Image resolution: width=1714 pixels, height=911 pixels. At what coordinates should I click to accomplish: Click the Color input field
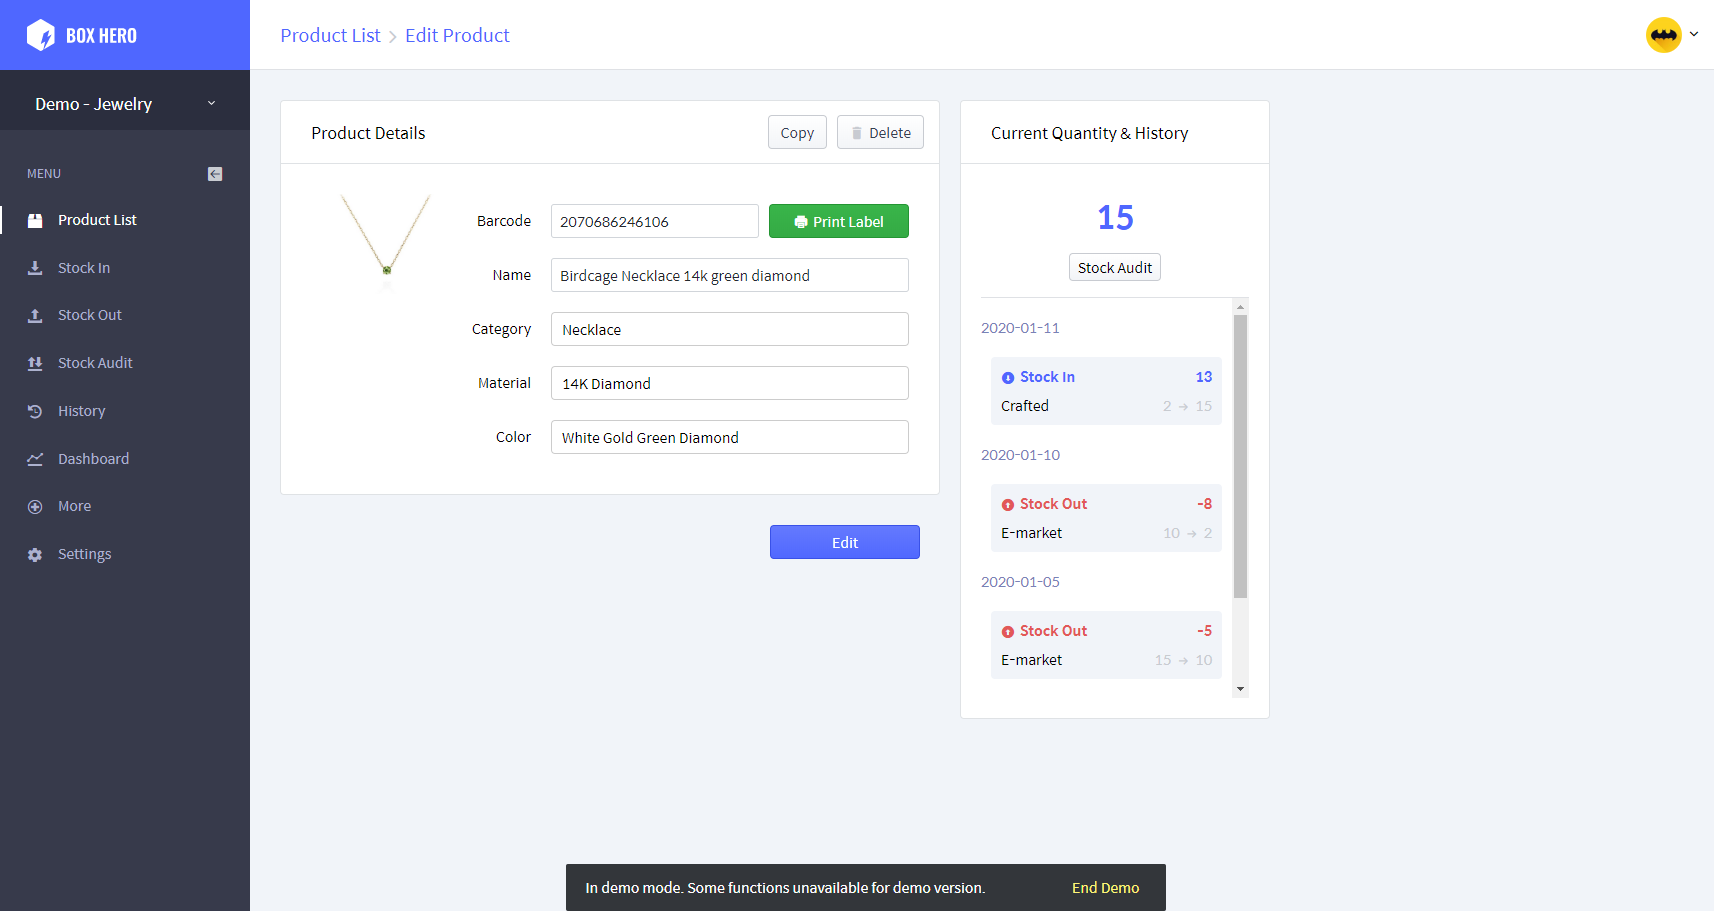point(730,437)
